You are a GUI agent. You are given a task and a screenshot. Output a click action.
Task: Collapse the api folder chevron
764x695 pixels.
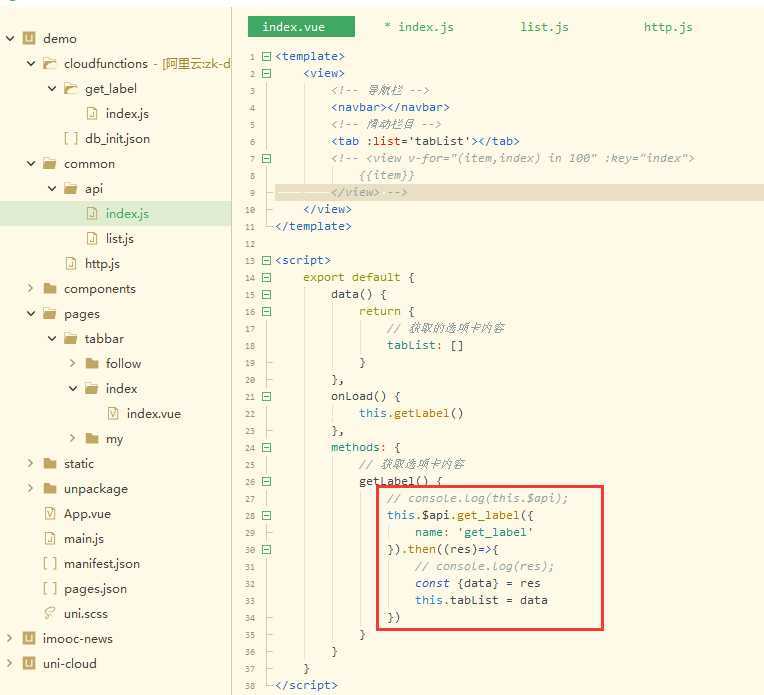[52, 188]
